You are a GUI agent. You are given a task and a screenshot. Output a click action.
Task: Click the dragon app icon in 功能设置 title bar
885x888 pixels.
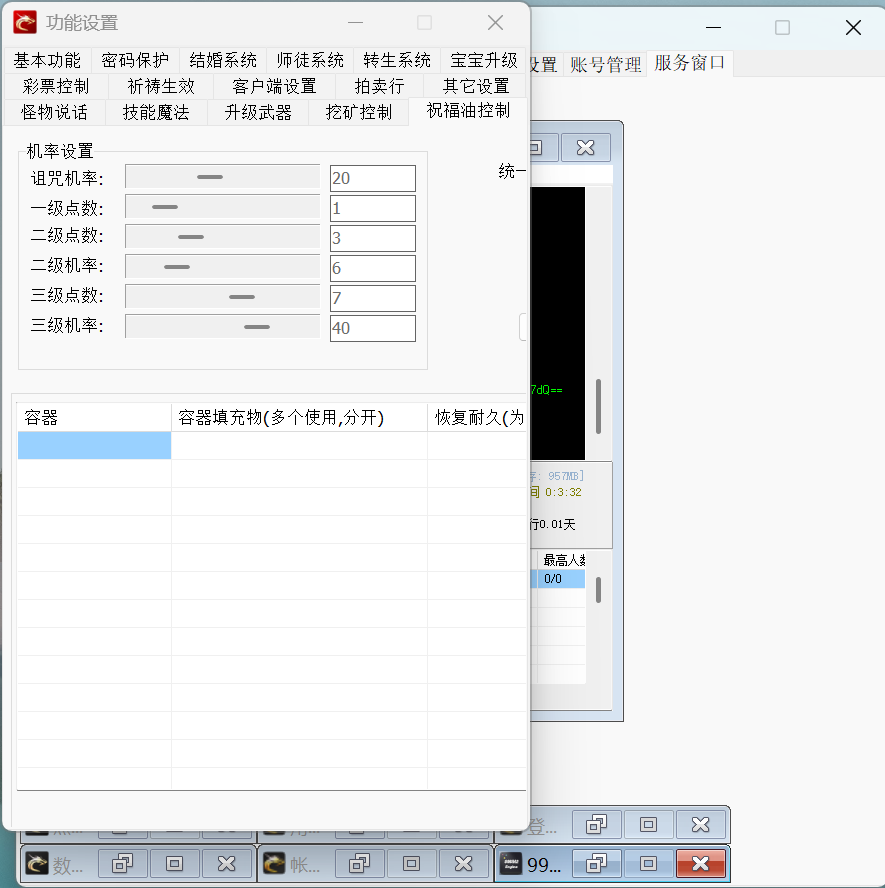(25, 23)
